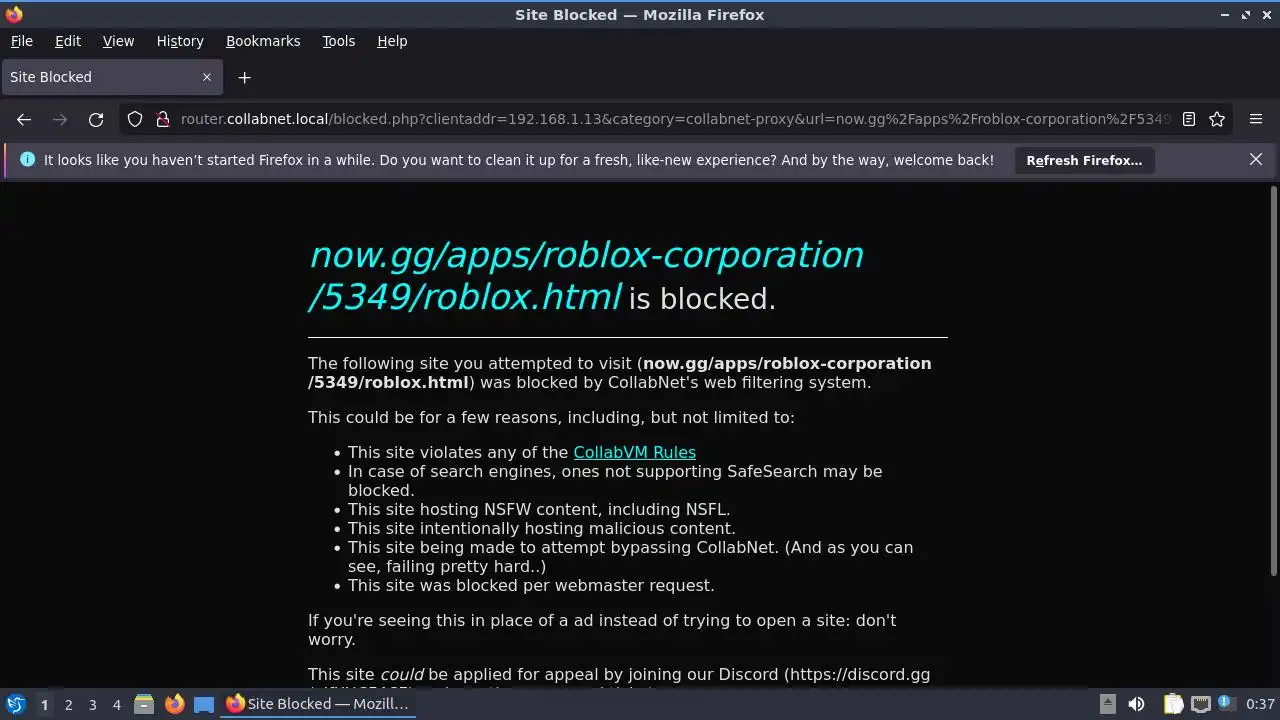Screen dimensions: 1280x720
Task: Open the Firefox hamburger application menu
Action: pos(1256,119)
